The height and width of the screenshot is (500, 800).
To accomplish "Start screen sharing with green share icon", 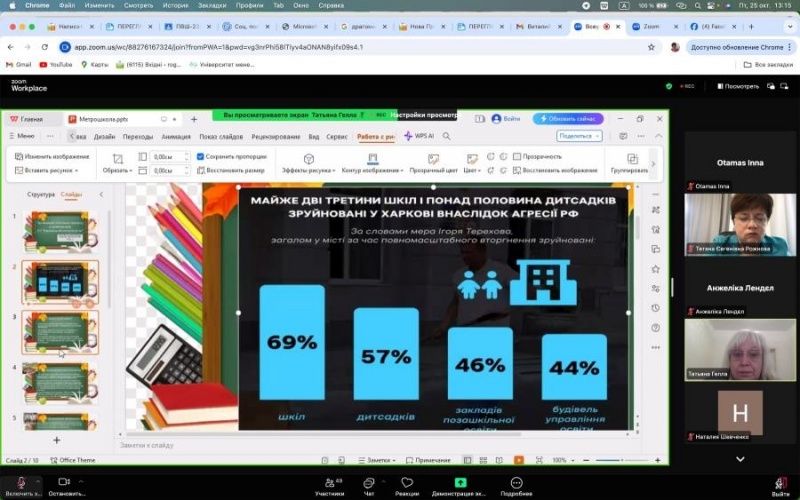I will pos(460,482).
